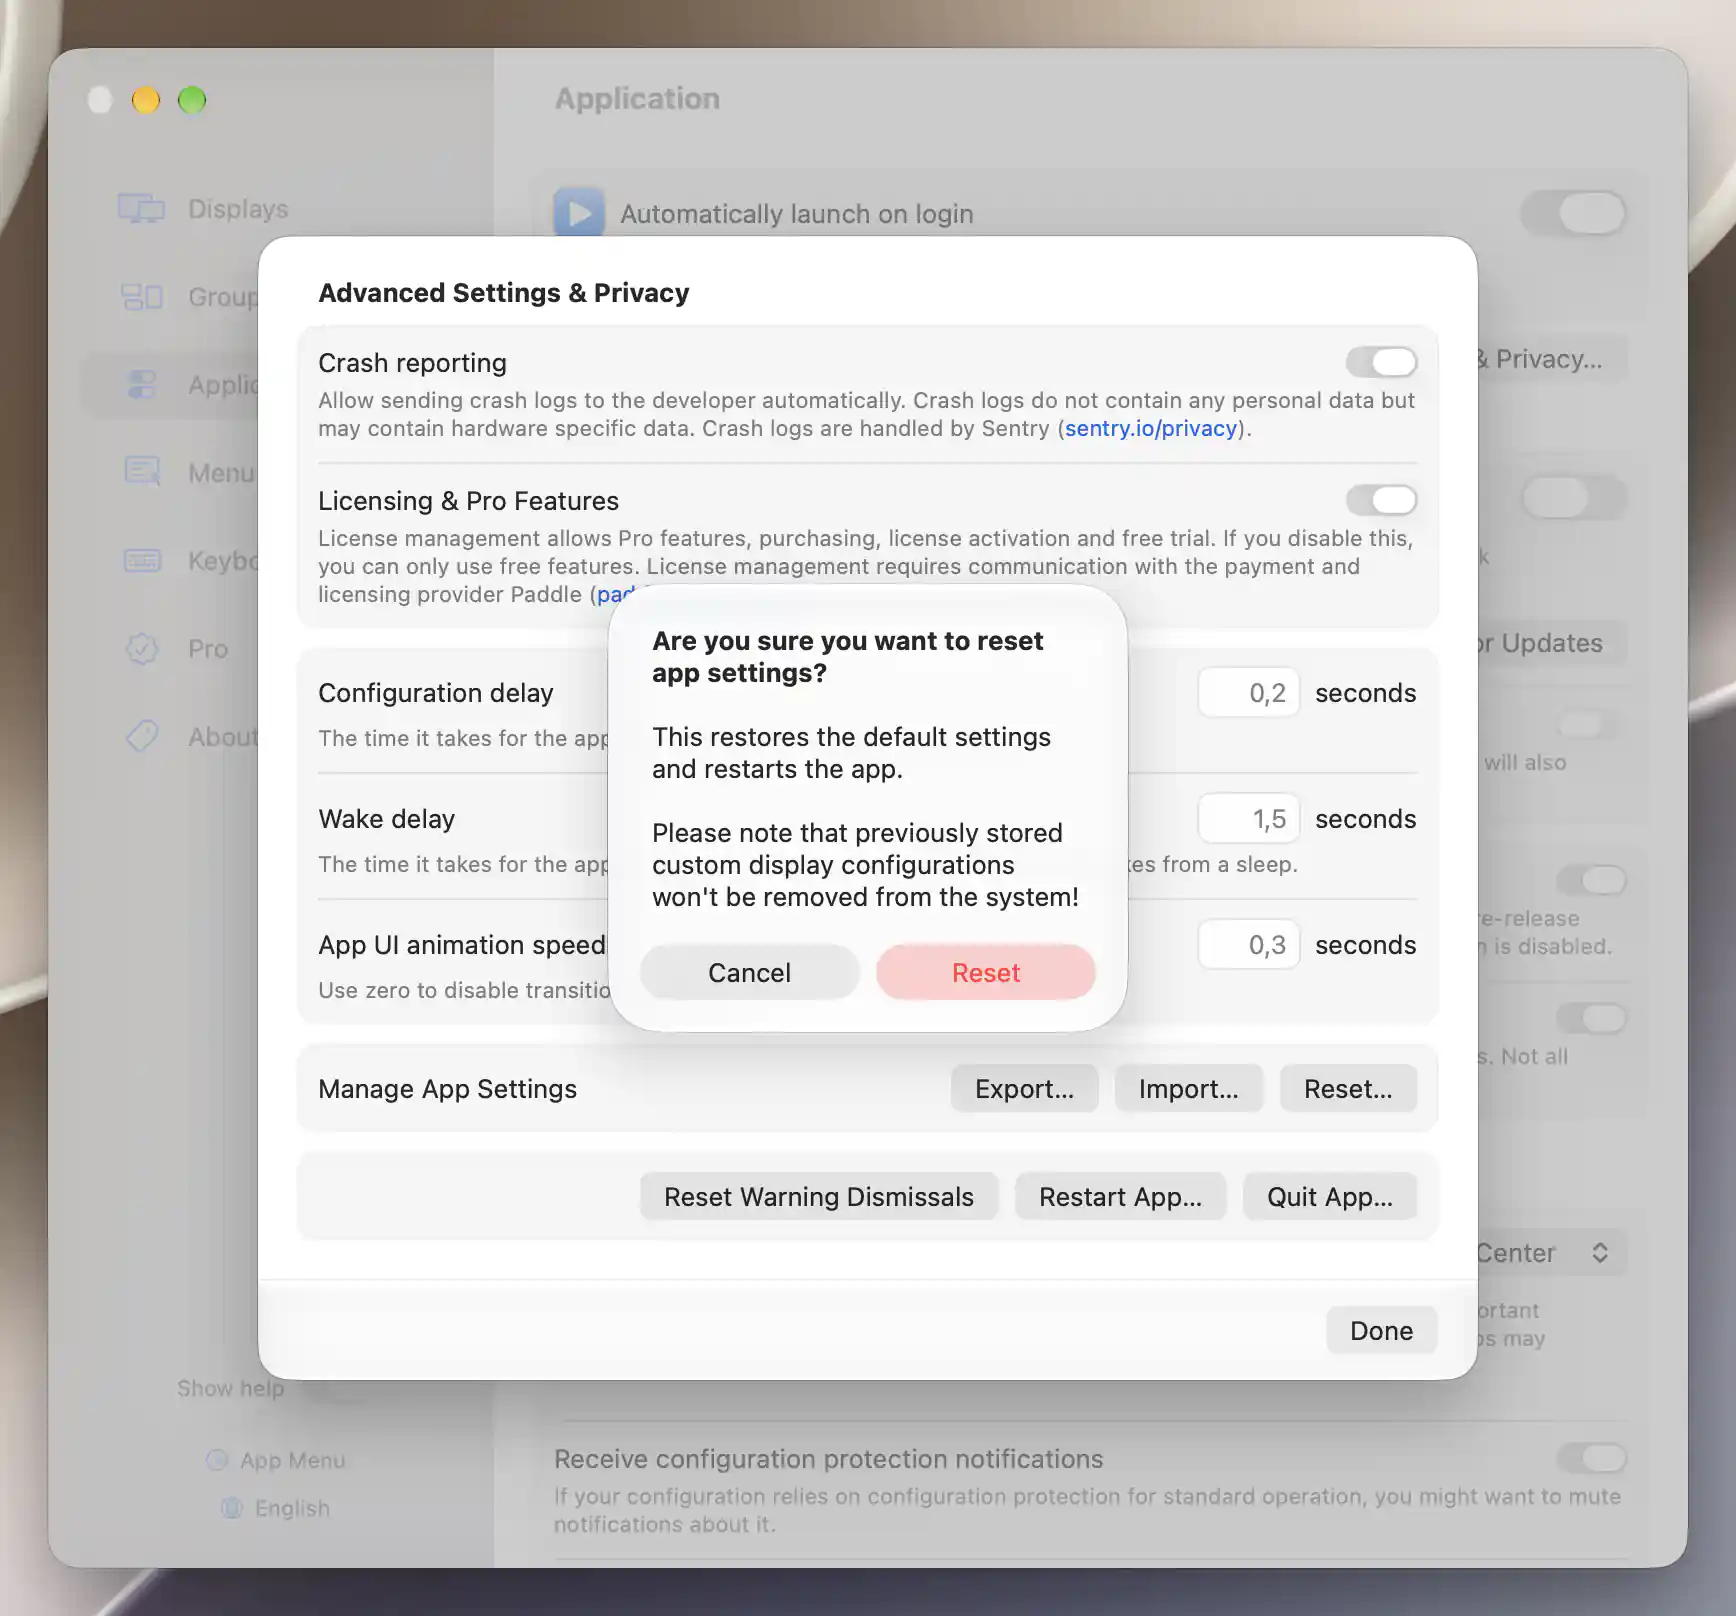Open the Pro sidebar badge icon
The image size is (1736, 1616).
(141, 648)
